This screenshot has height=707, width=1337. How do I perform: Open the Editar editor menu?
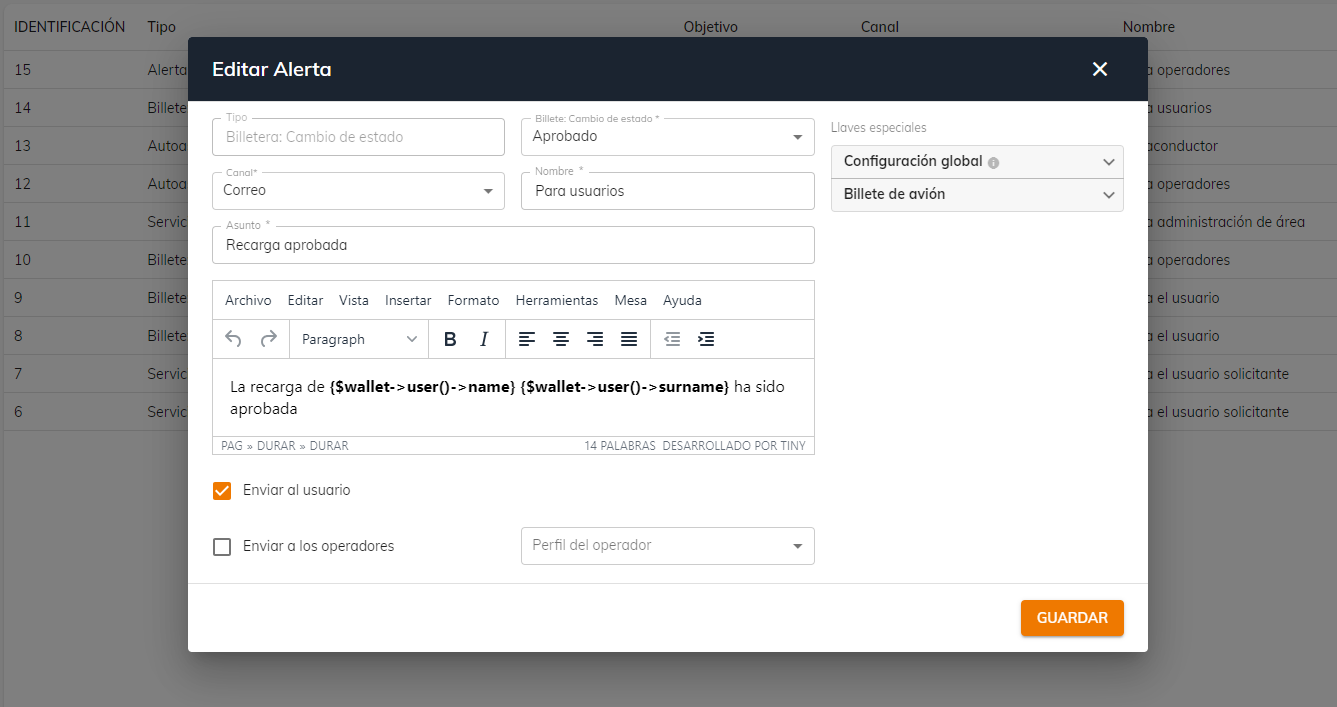[x=305, y=300]
